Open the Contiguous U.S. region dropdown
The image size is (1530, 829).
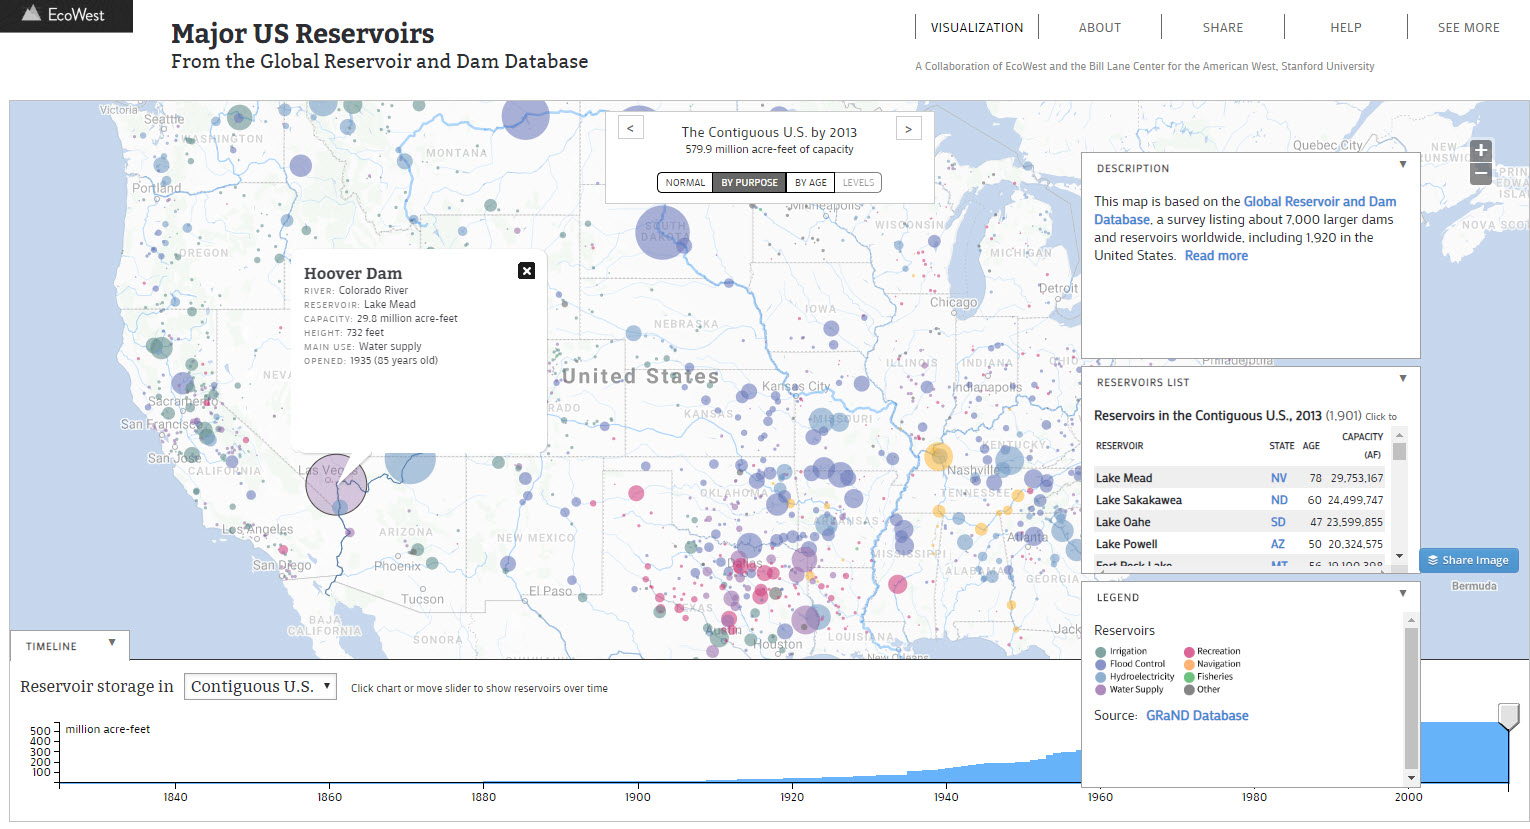(x=260, y=686)
